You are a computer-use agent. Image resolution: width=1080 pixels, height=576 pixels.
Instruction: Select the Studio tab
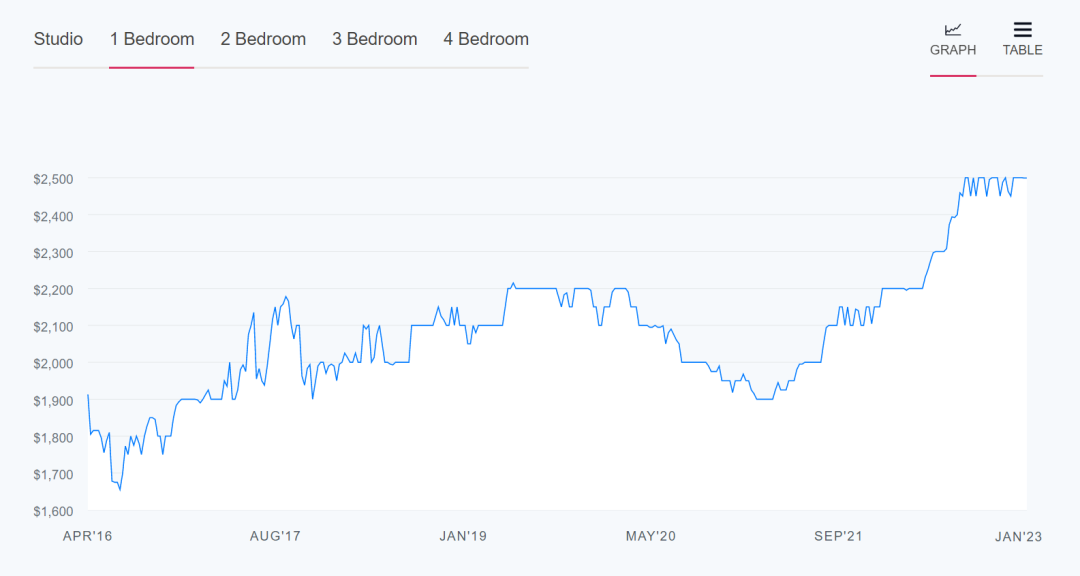pyautogui.click(x=58, y=39)
